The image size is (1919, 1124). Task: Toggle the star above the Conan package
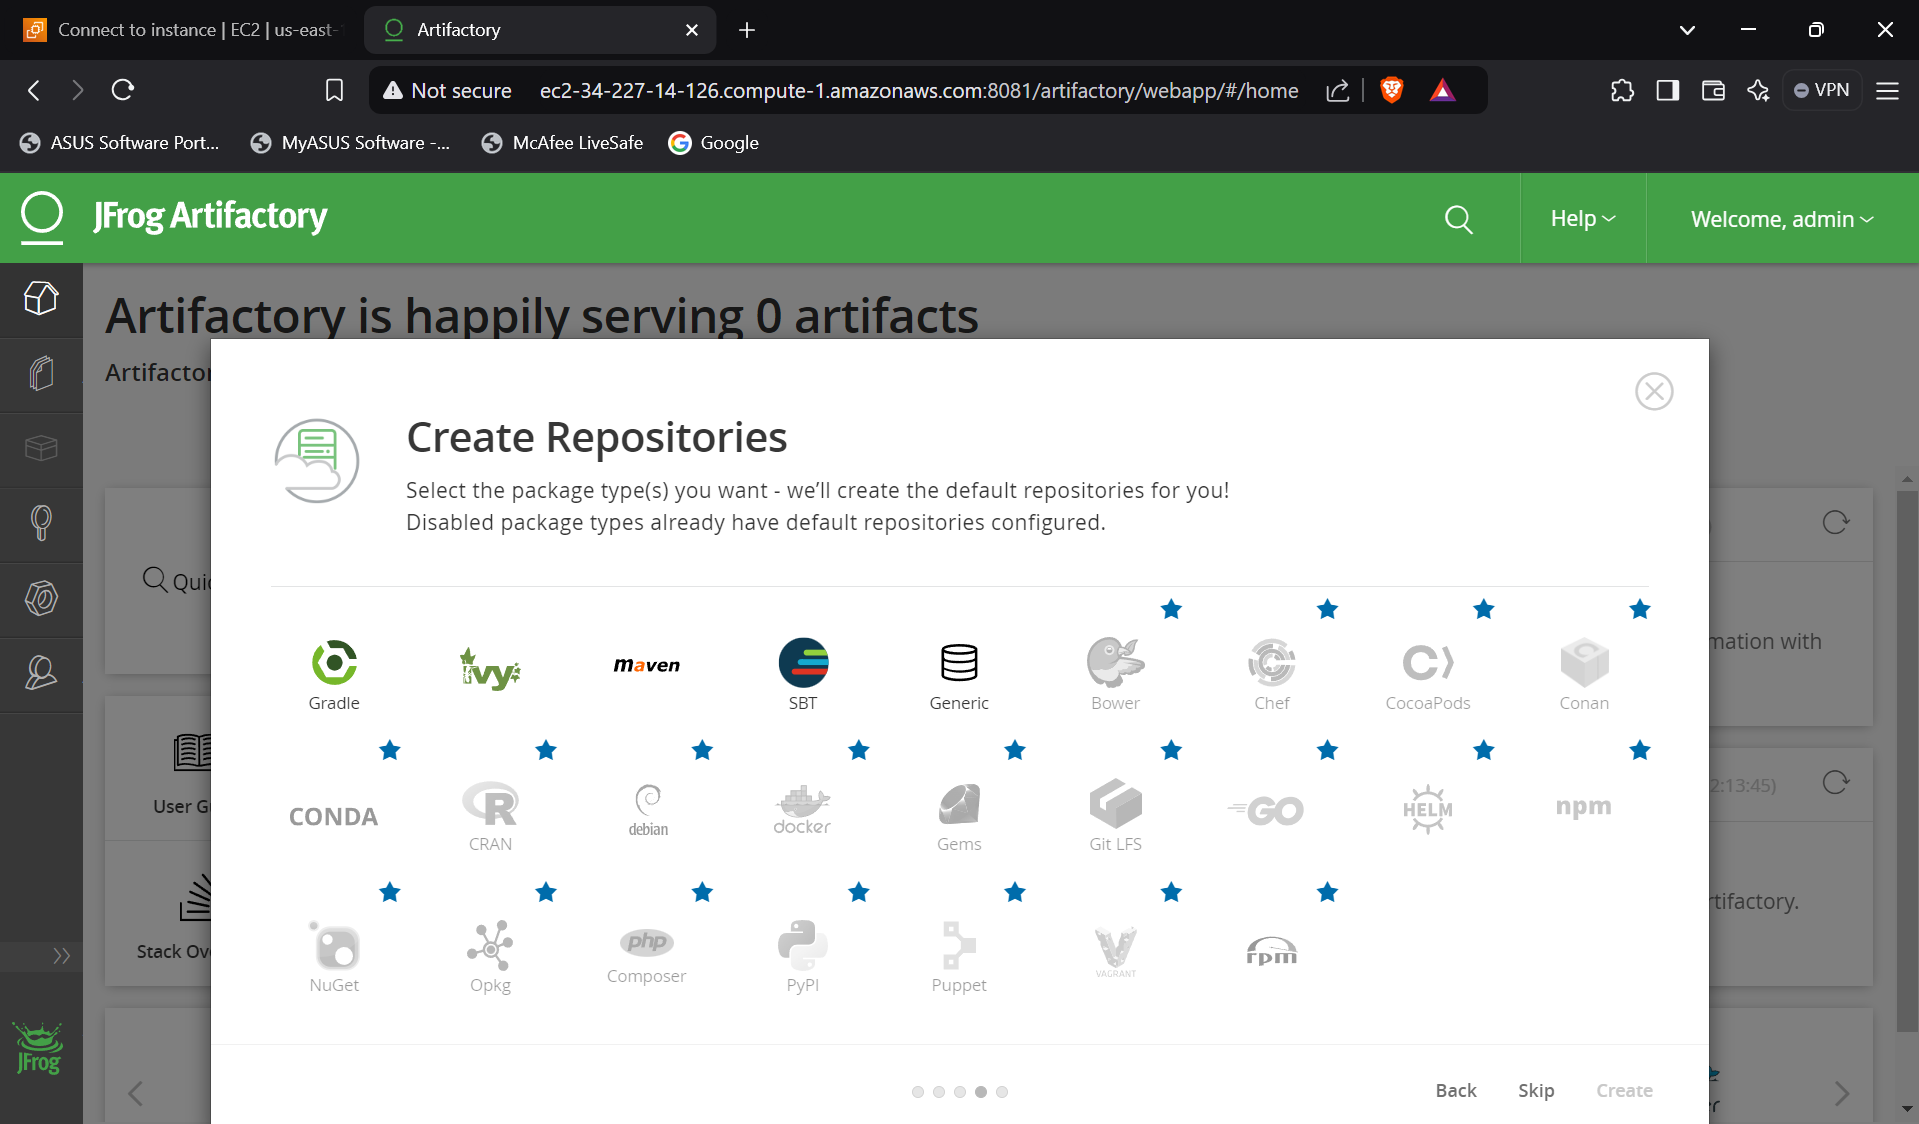click(1639, 609)
